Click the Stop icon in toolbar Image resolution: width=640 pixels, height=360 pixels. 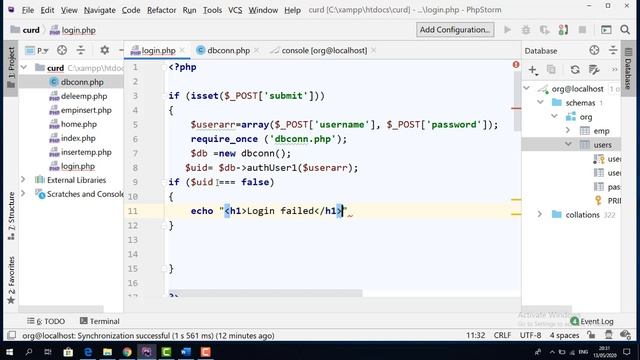point(582,30)
